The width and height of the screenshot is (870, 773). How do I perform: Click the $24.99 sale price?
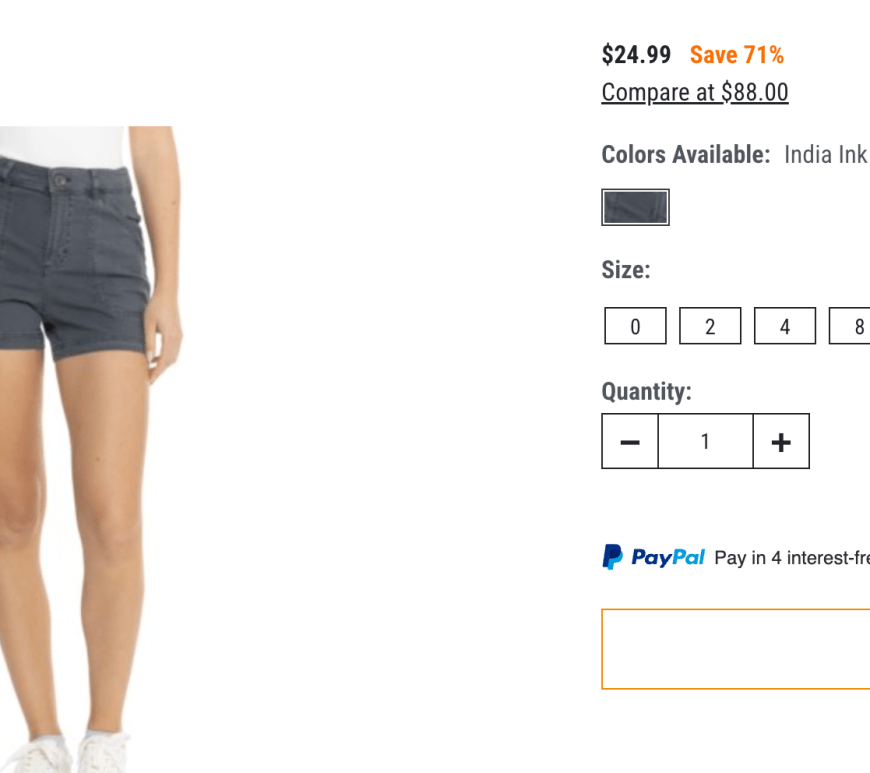636,55
